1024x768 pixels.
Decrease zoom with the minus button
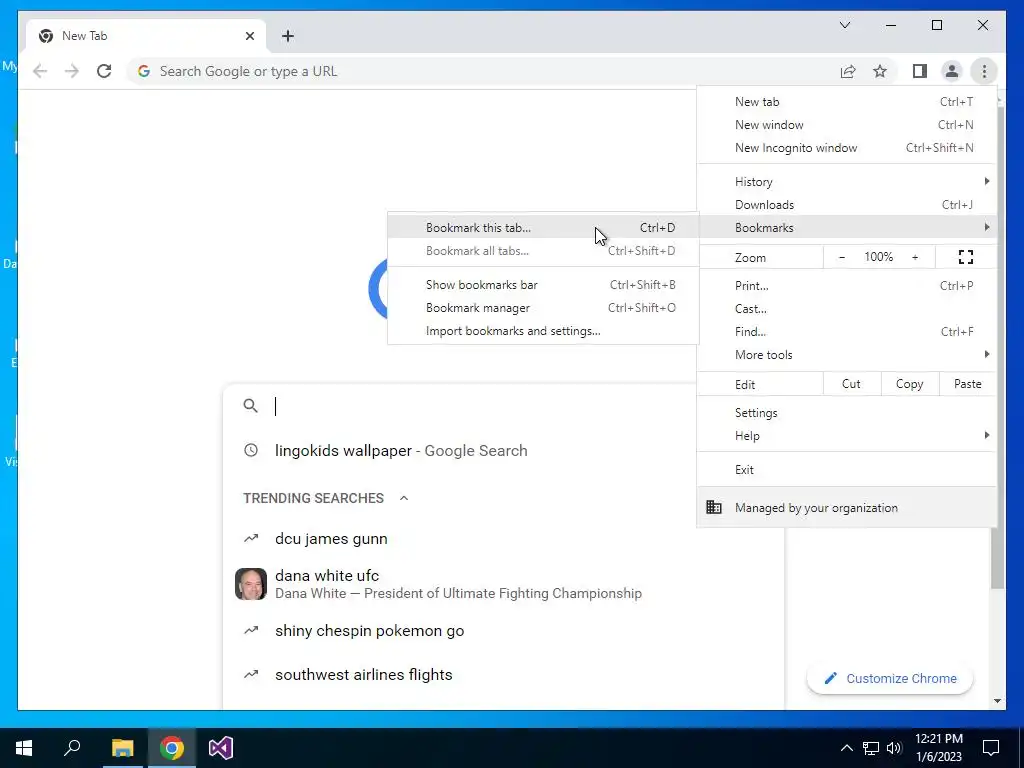842,257
